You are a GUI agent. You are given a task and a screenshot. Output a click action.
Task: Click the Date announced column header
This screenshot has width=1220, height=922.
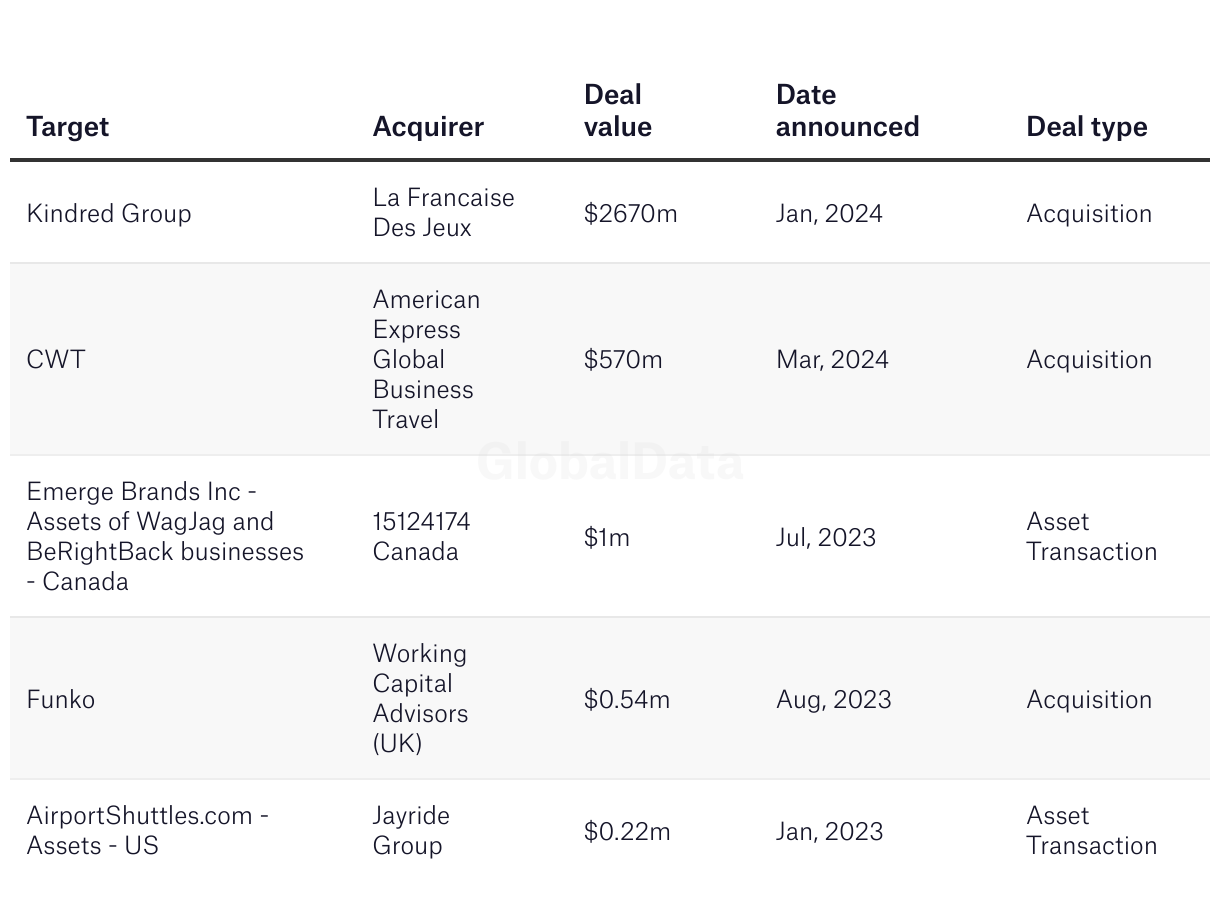coord(847,111)
